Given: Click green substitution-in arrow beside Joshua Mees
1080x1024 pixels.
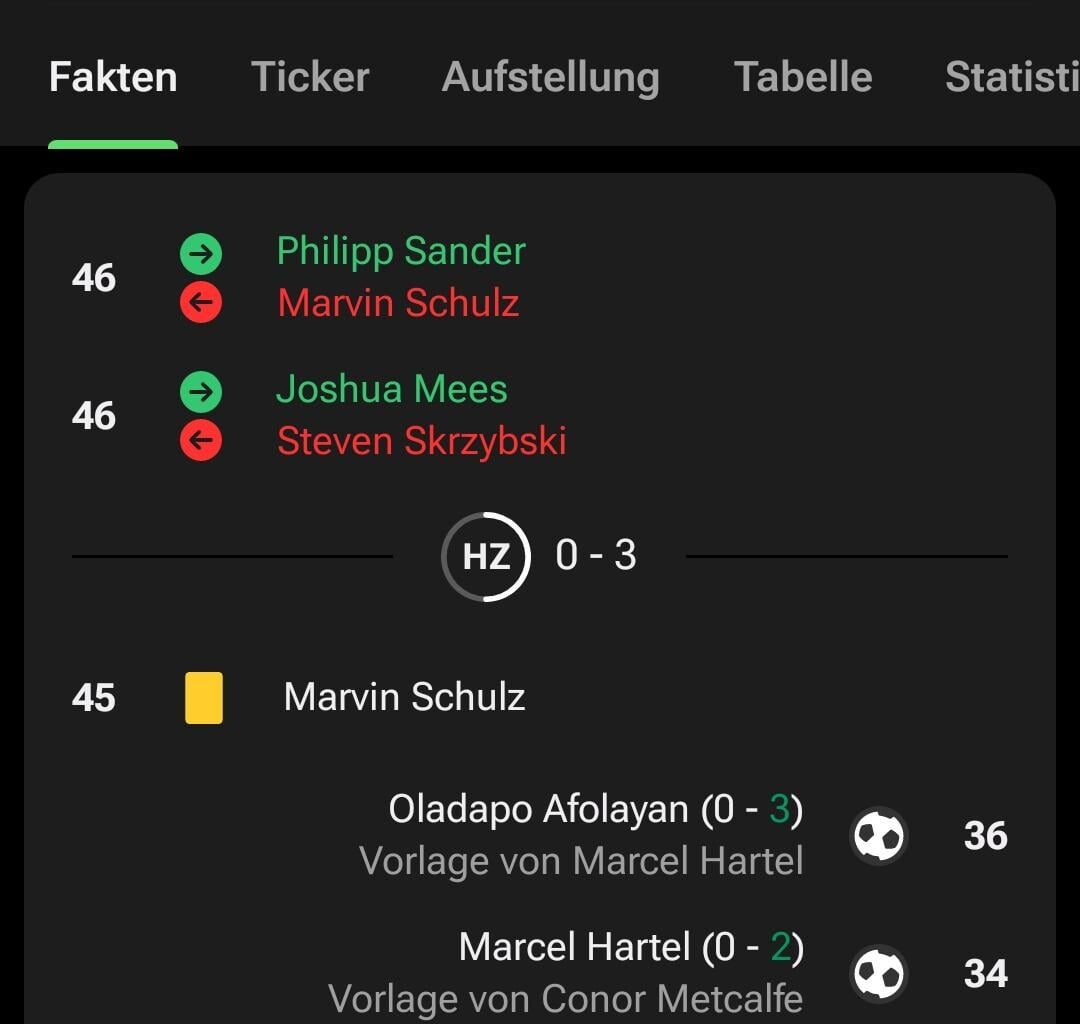Looking at the screenshot, I should [x=201, y=392].
